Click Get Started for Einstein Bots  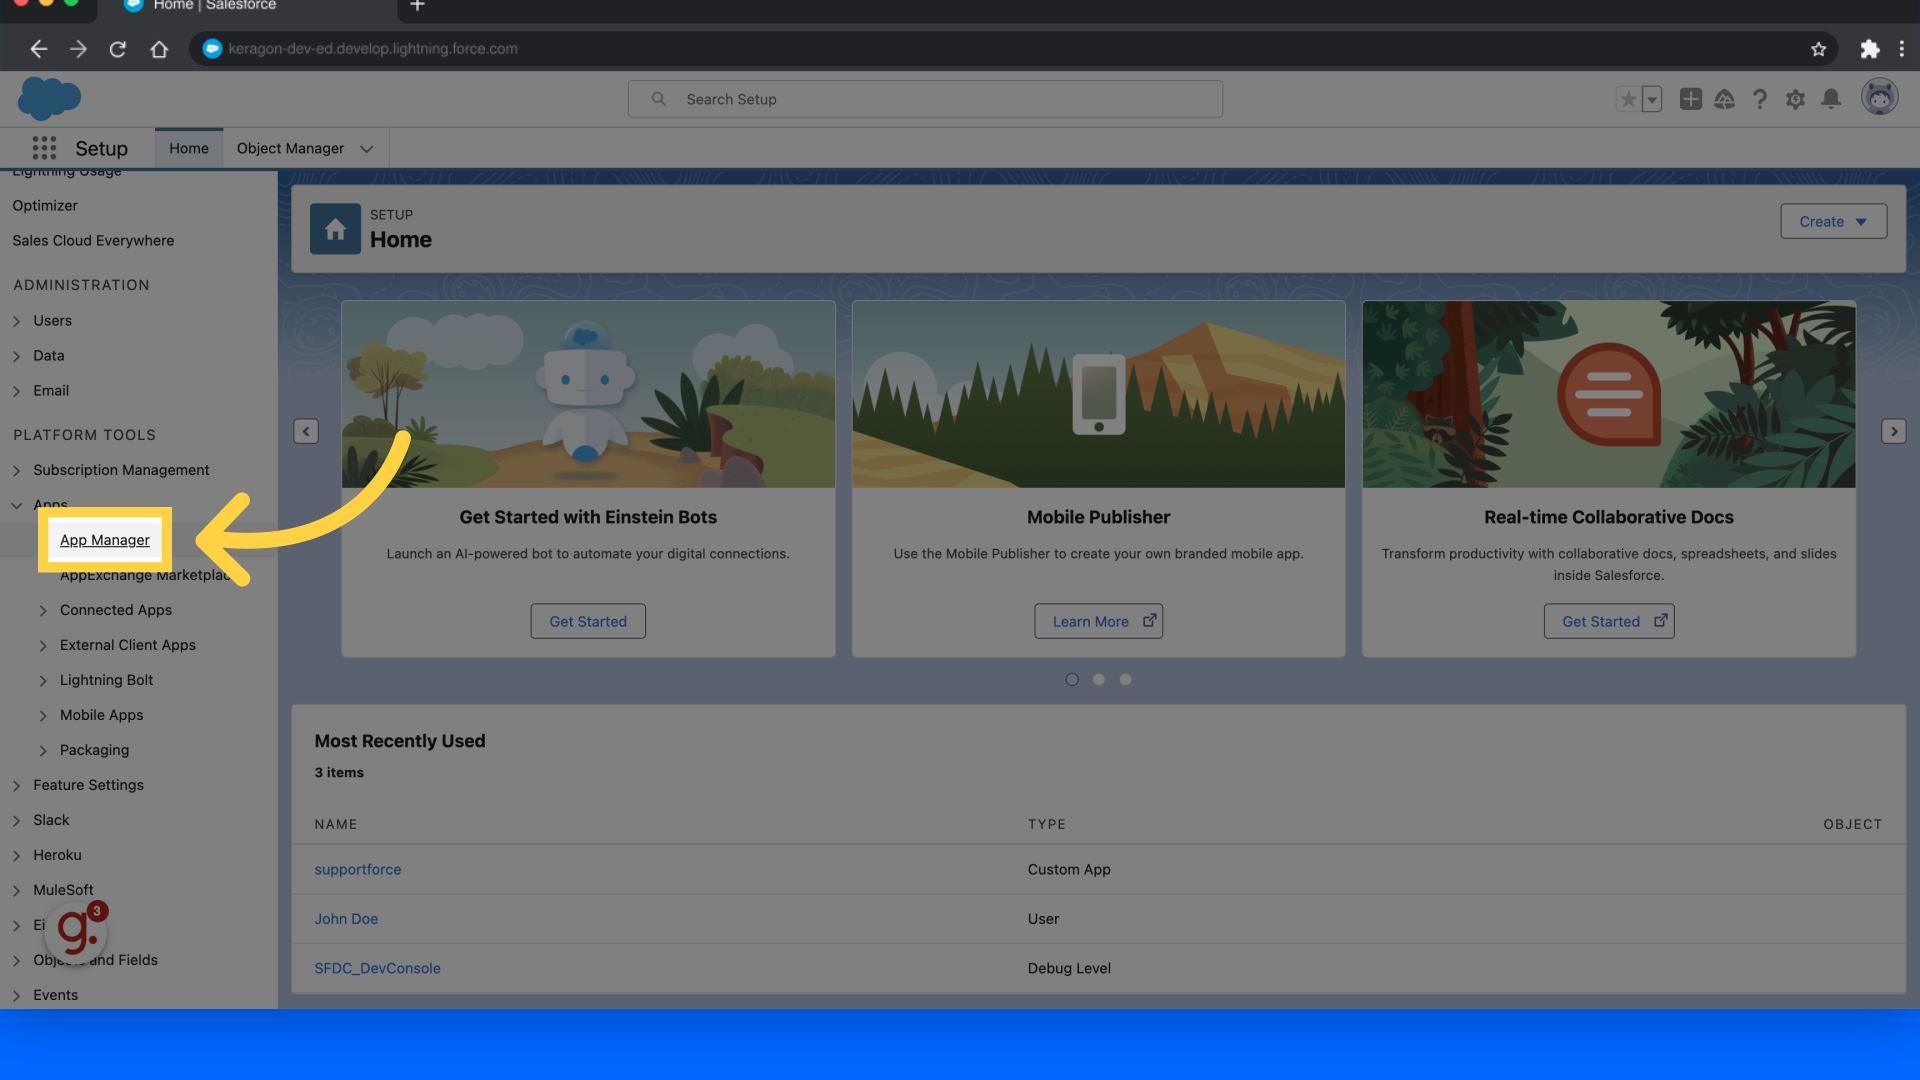(588, 621)
